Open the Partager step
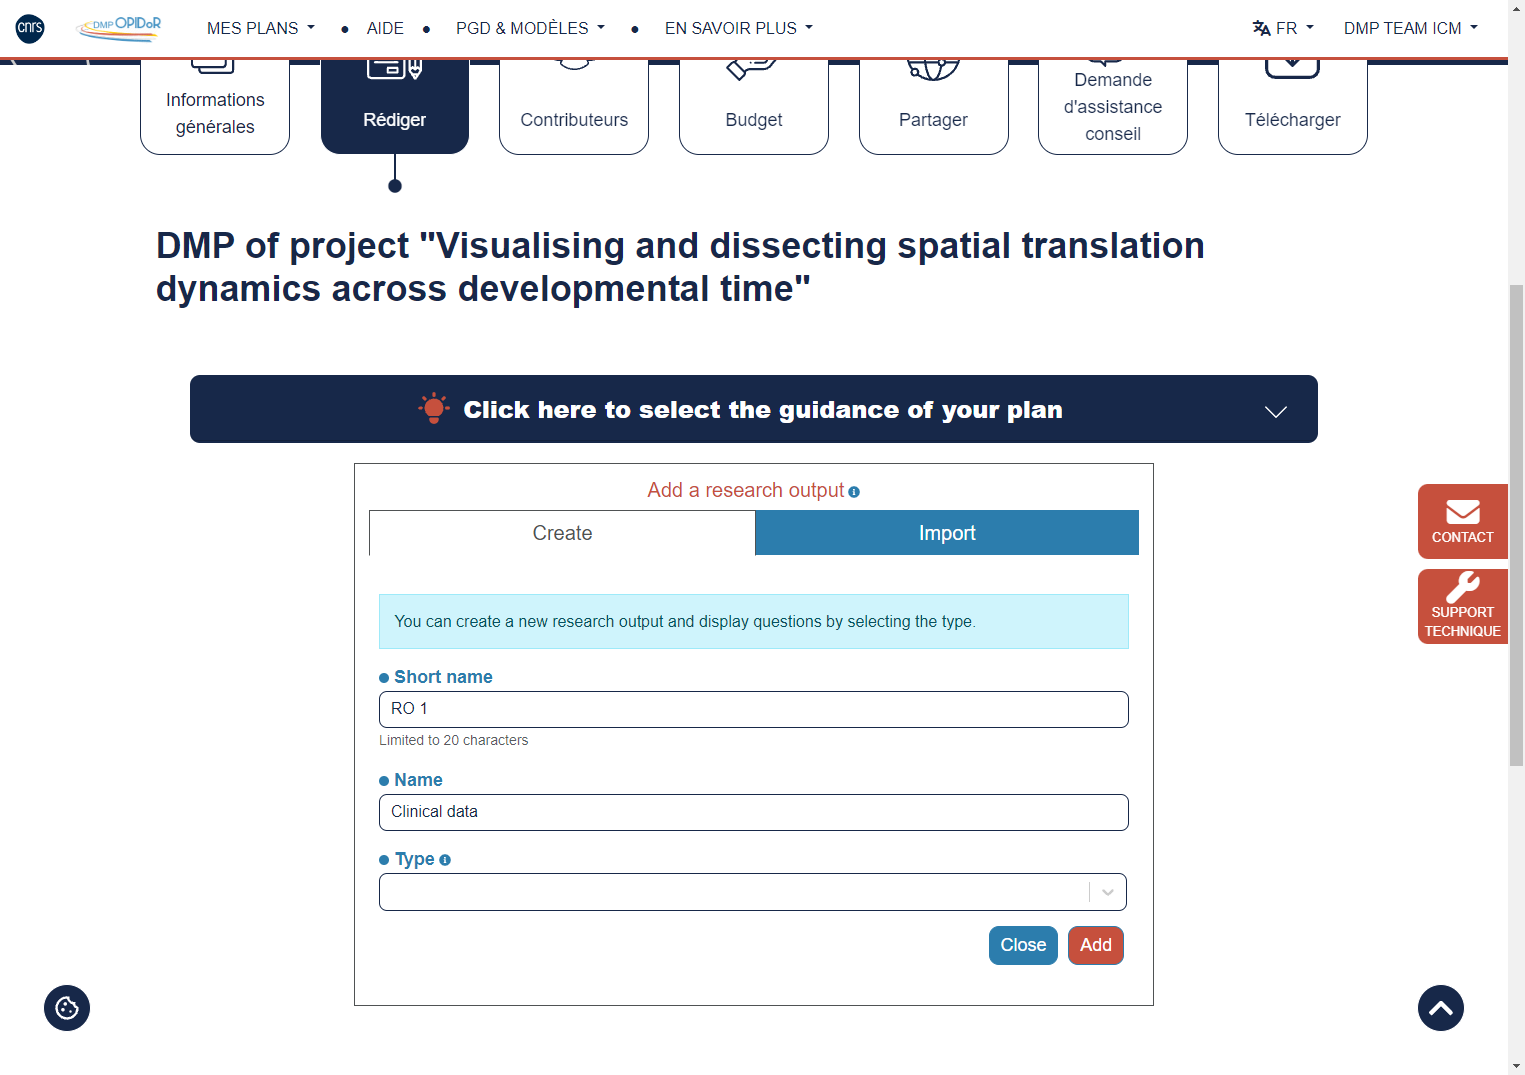The image size is (1525, 1075). 934,107
